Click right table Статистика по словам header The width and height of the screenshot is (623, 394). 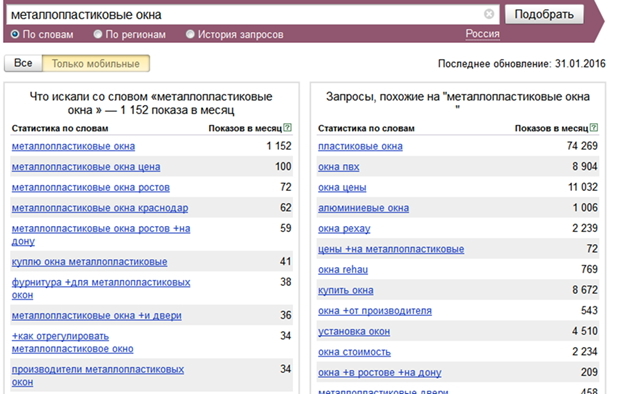pos(366,128)
